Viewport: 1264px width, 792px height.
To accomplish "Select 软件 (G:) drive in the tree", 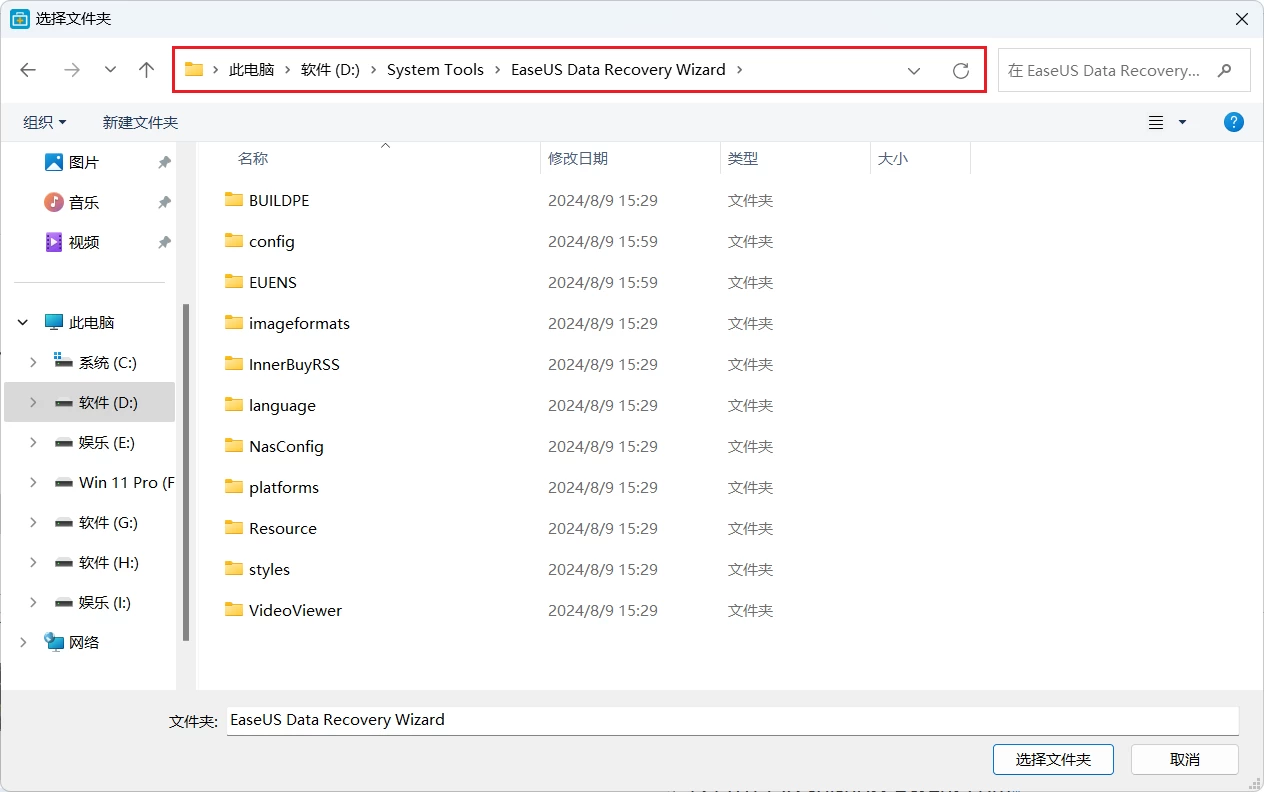I will point(108,522).
